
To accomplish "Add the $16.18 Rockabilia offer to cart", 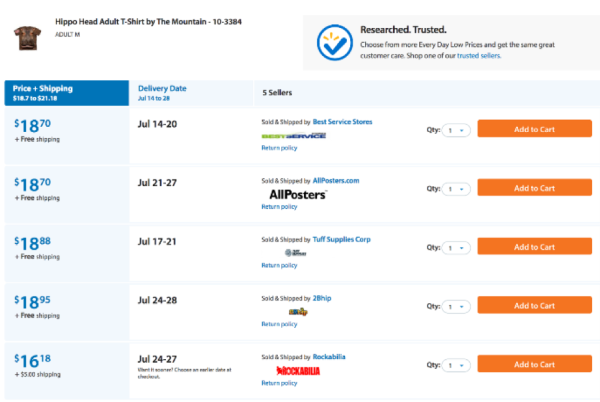I will point(534,364).
